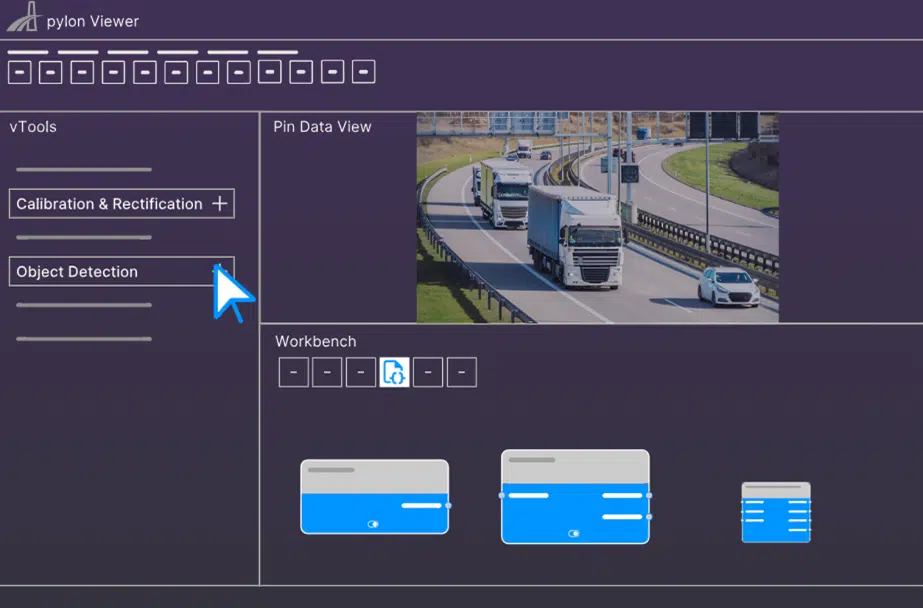Viewport: 923px width, 608px height.
Task: Click the pylon Viewer logo icon
Action: click(x=24, y=17)
